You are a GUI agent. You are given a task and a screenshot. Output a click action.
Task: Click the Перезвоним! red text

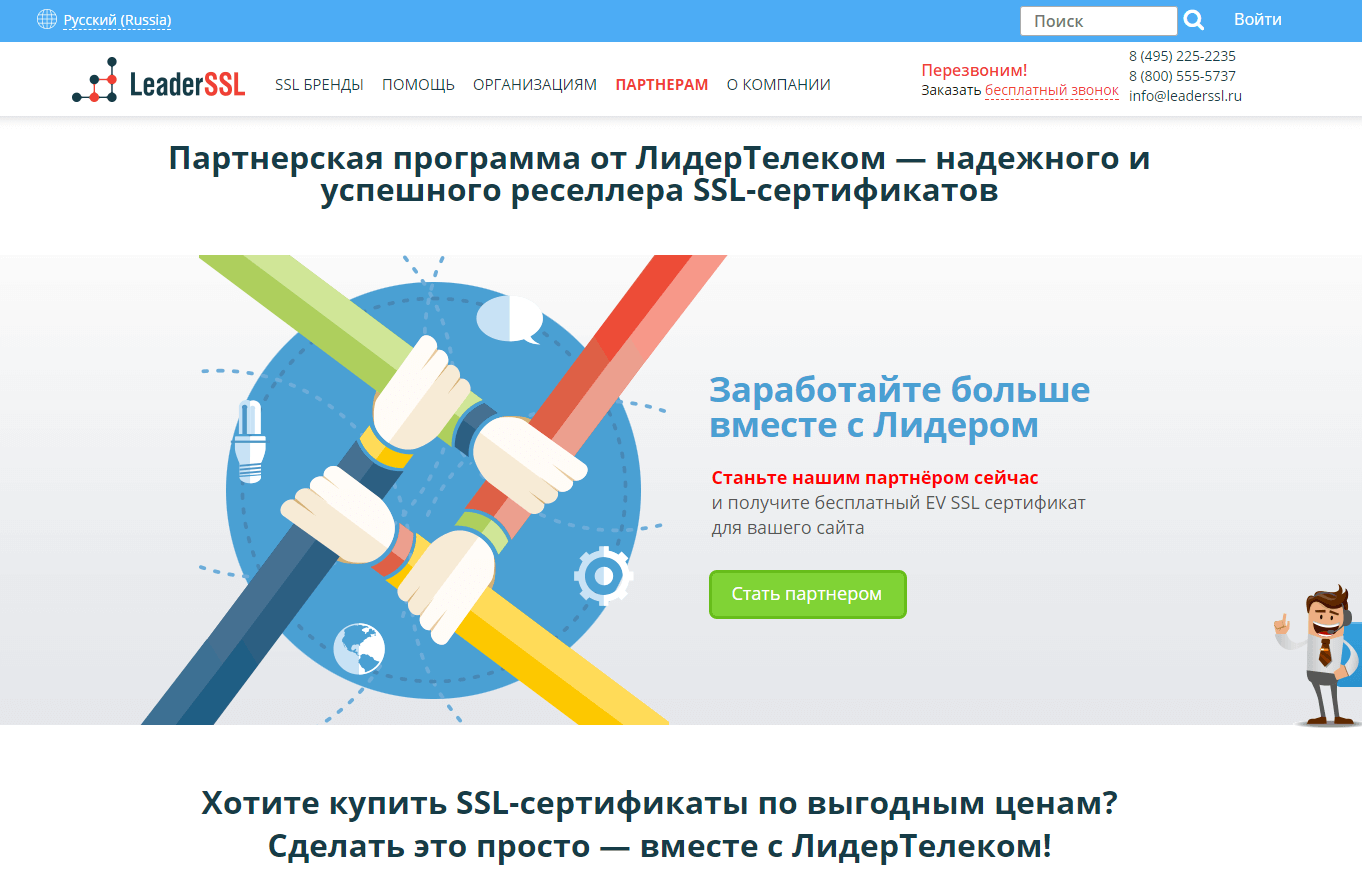click(x=974, y=70)
